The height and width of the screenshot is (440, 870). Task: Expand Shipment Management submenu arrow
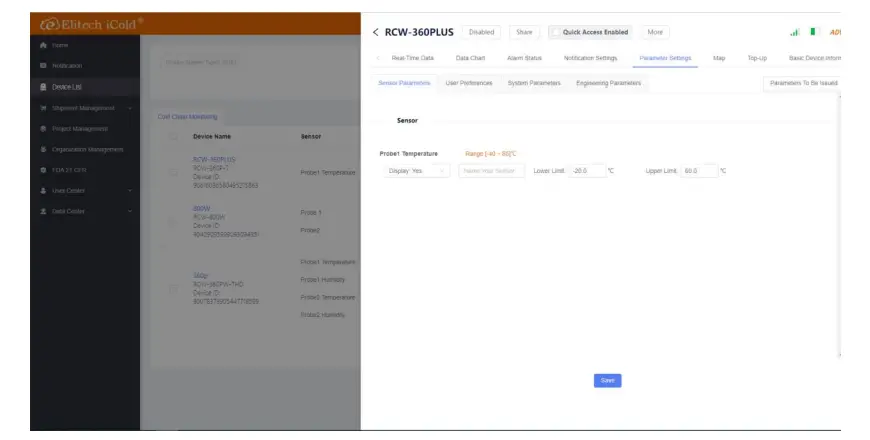pyautogui.click(x=130, y=108)
